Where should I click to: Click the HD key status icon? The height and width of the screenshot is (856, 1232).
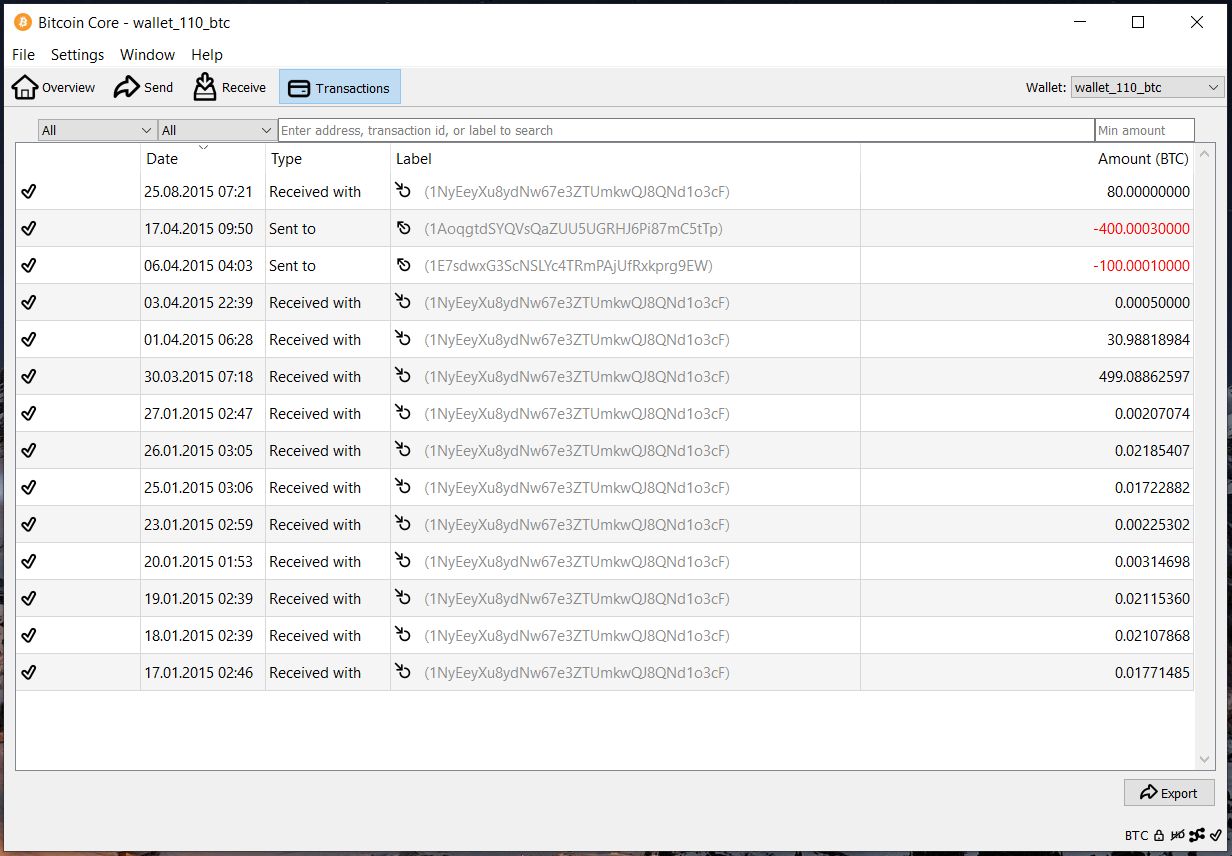point(1178,835)
